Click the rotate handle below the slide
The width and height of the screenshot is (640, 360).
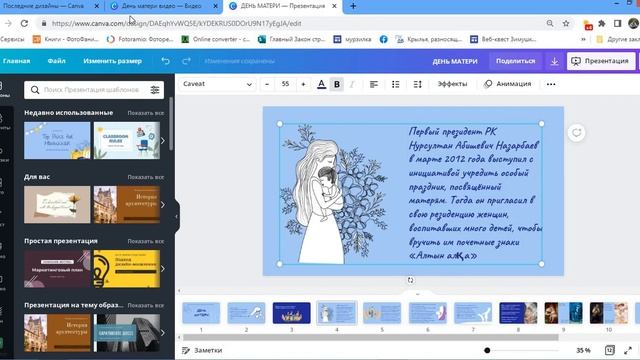tap(410, 280)
